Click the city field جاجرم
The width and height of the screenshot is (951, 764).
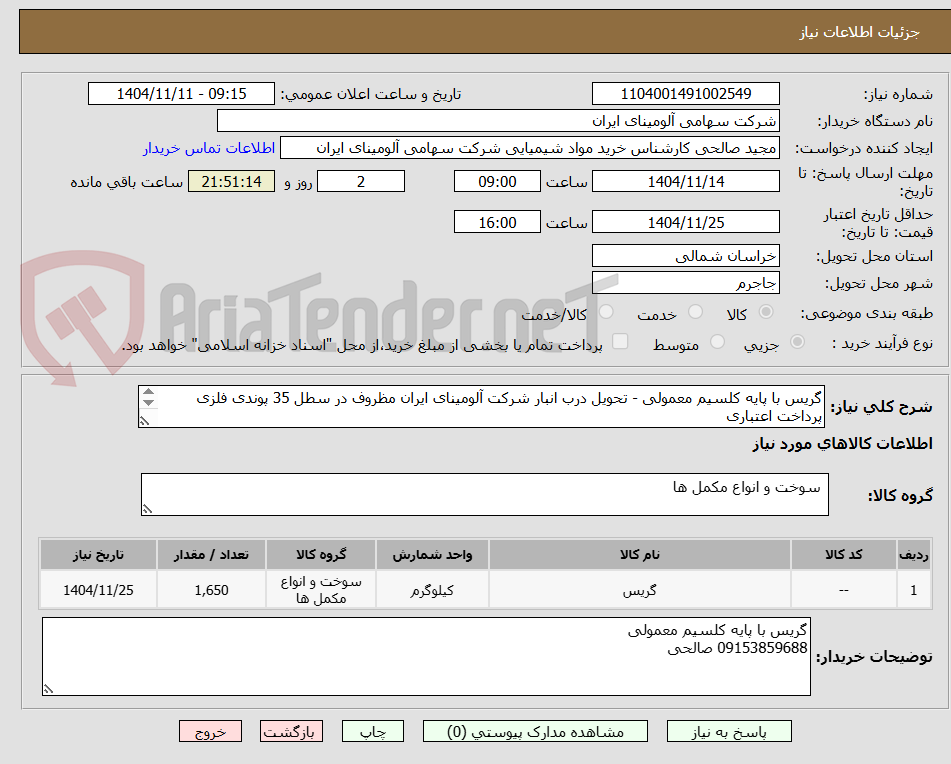point(685,283)
